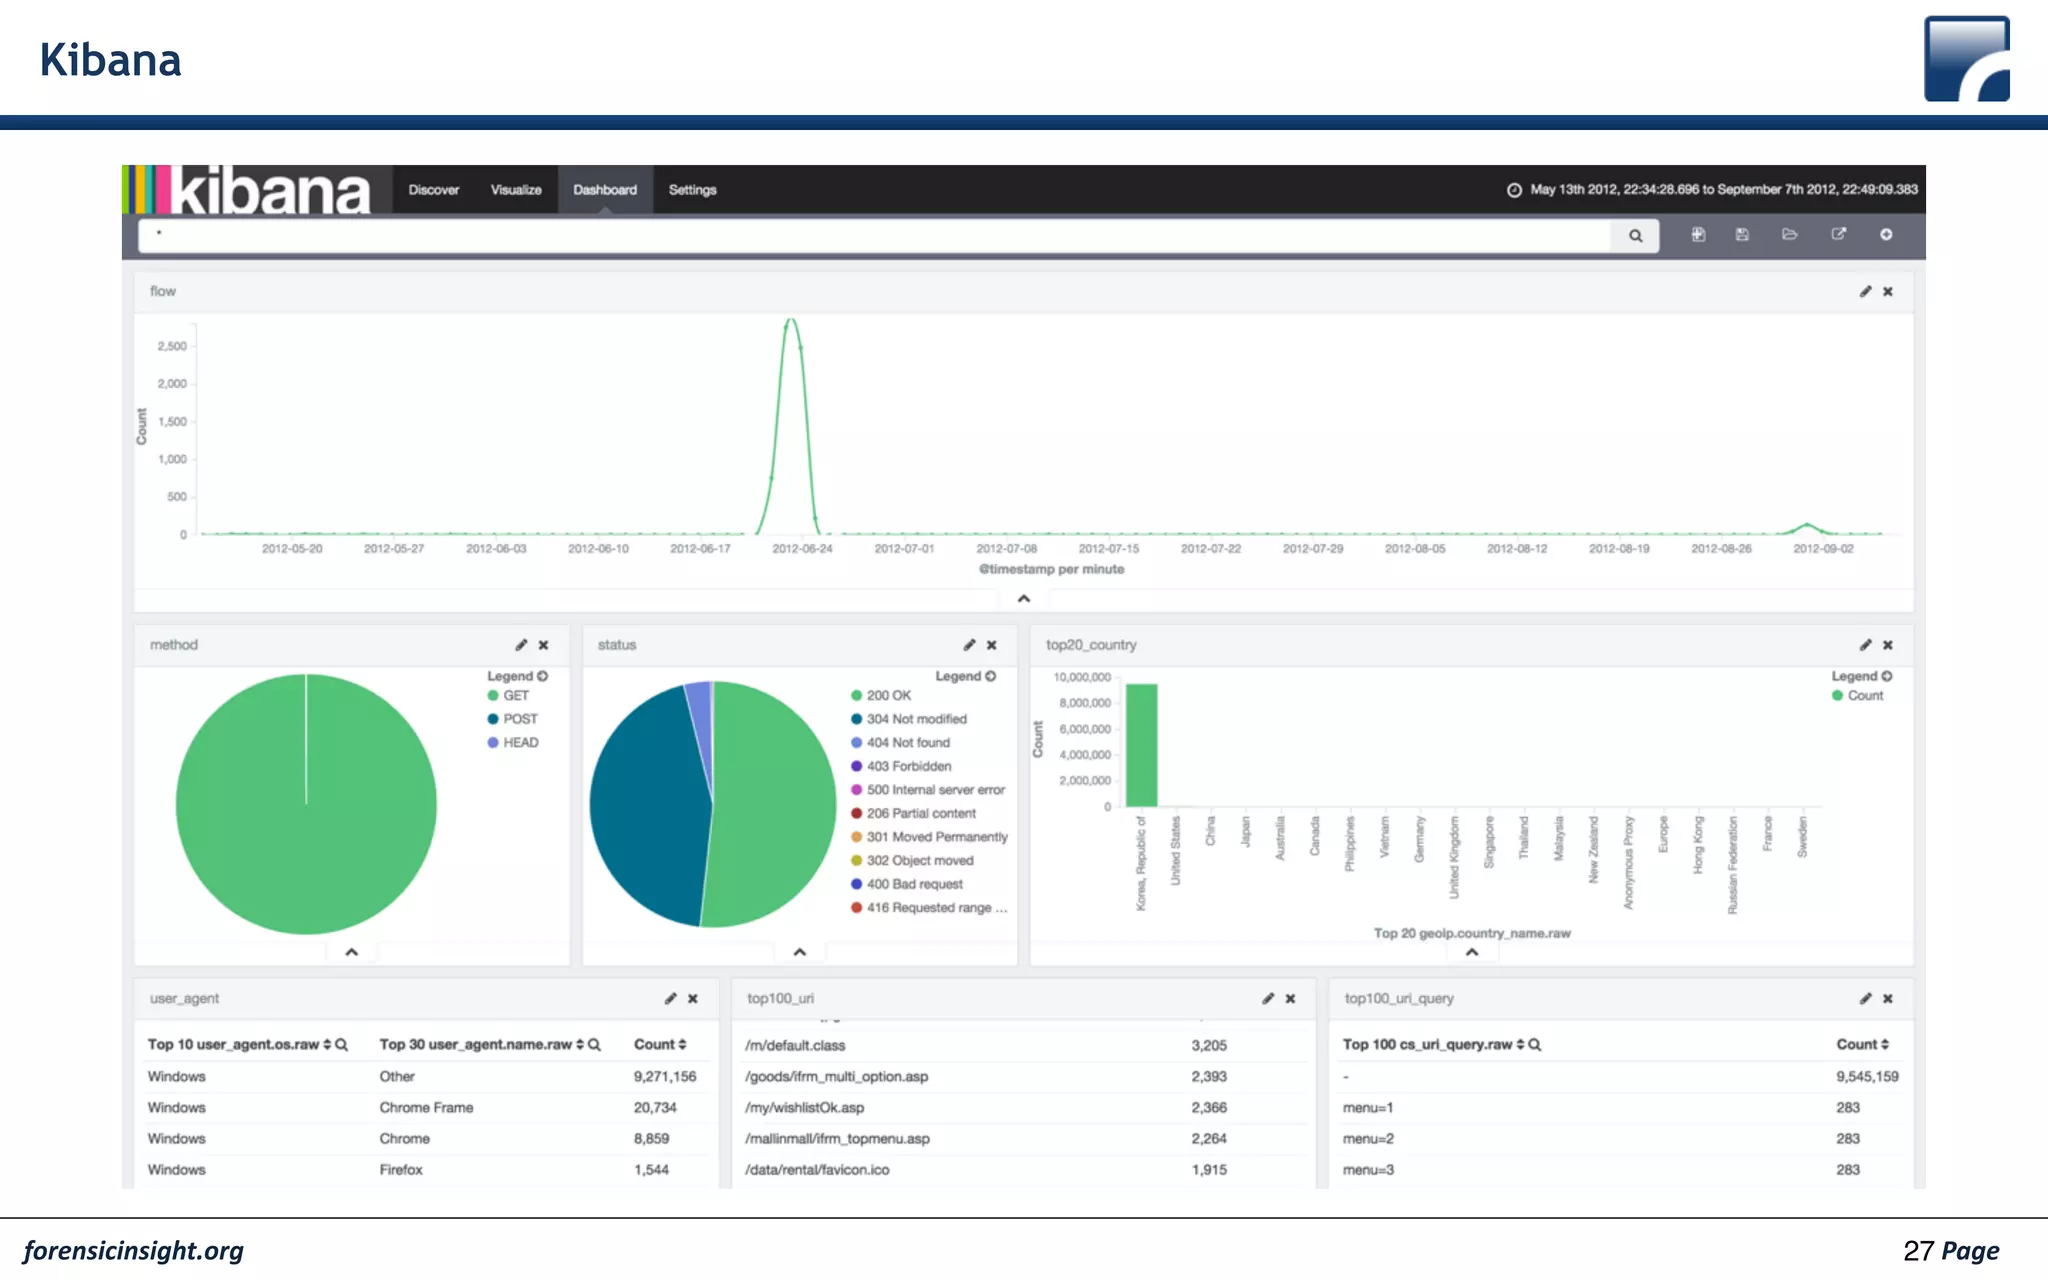Sort by Top 100 cs_uri_query.raw column
The height and width of the screenshot is (1280, 2048).
(x=1520, y=1044)
